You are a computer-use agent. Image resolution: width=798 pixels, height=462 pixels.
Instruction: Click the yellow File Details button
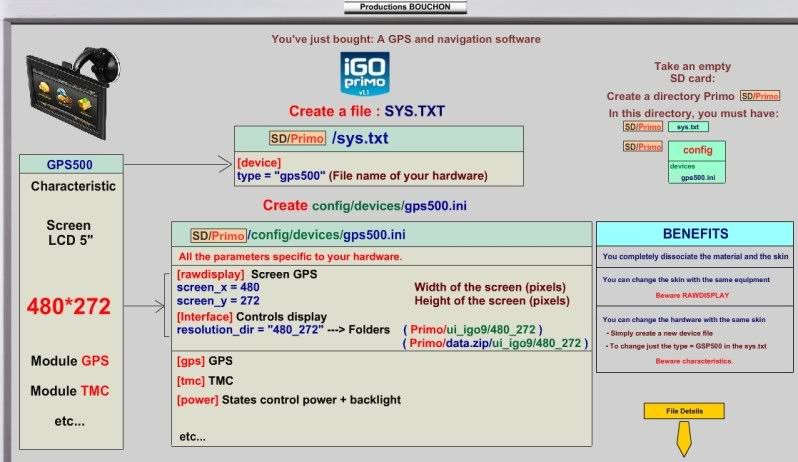(683, 411)
